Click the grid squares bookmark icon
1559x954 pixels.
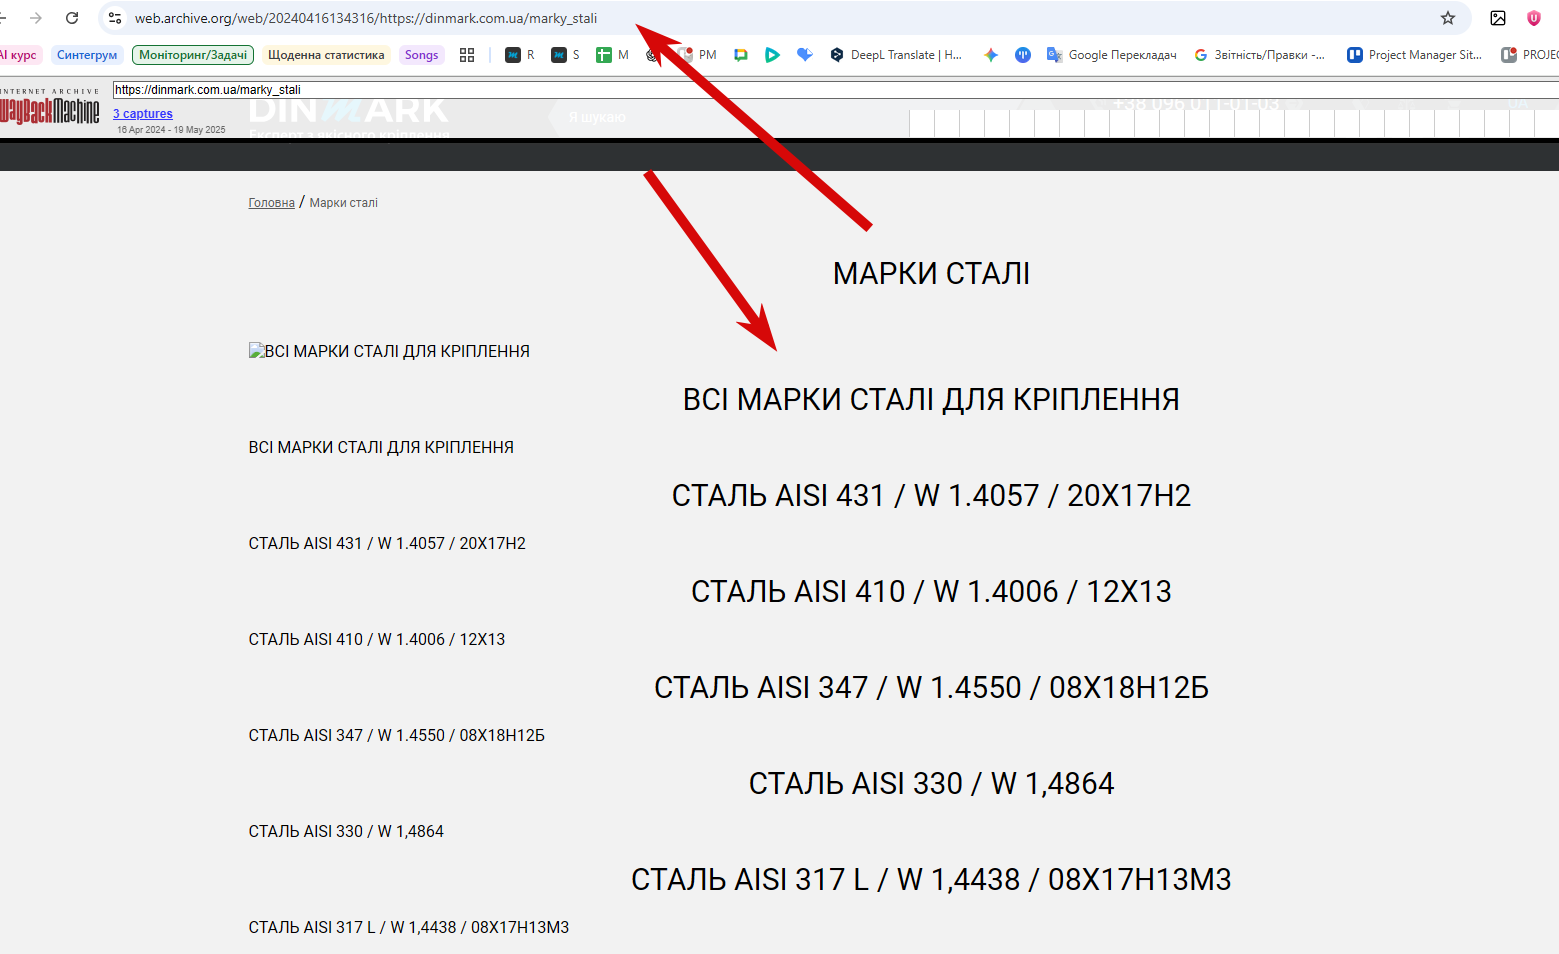click(x=467, y=55)
